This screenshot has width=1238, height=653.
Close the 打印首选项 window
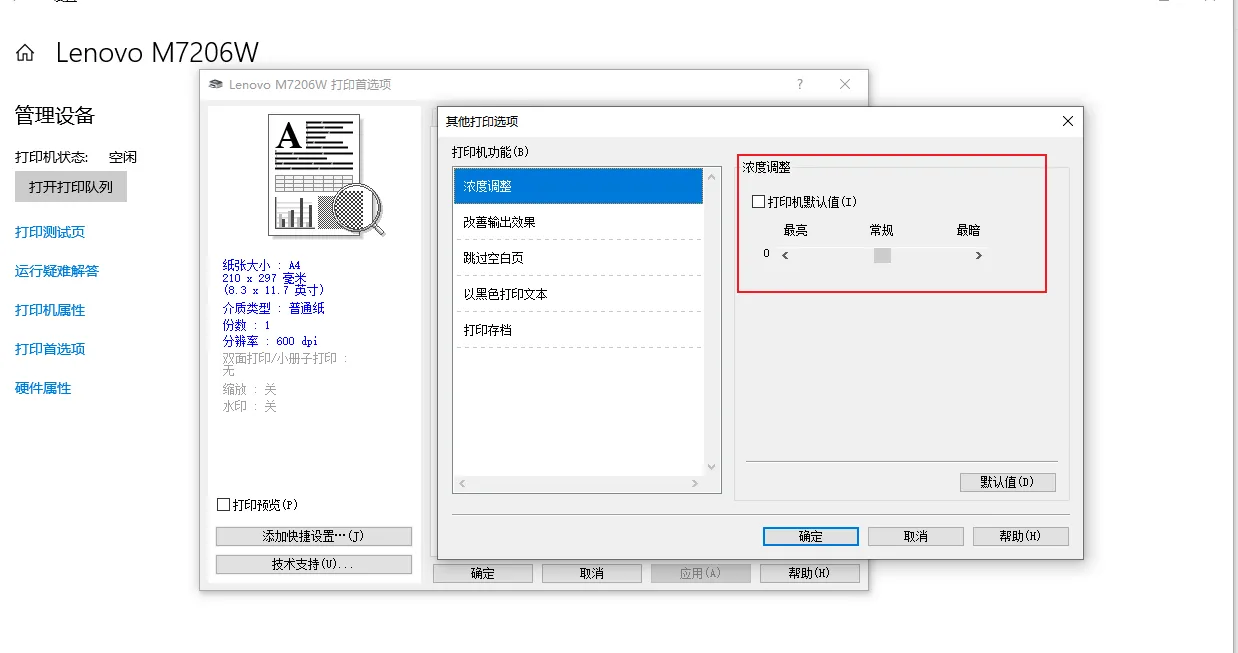(x=845, y=85)
